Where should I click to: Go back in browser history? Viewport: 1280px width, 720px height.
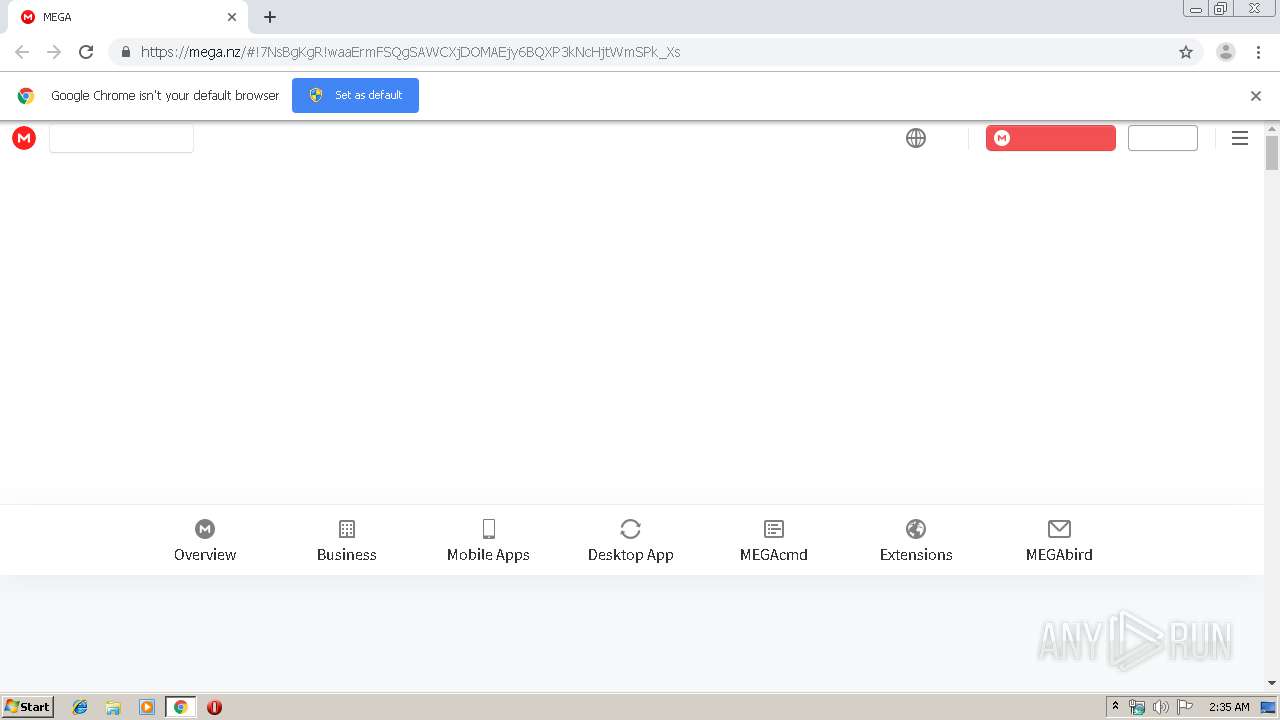click(22, 52)
